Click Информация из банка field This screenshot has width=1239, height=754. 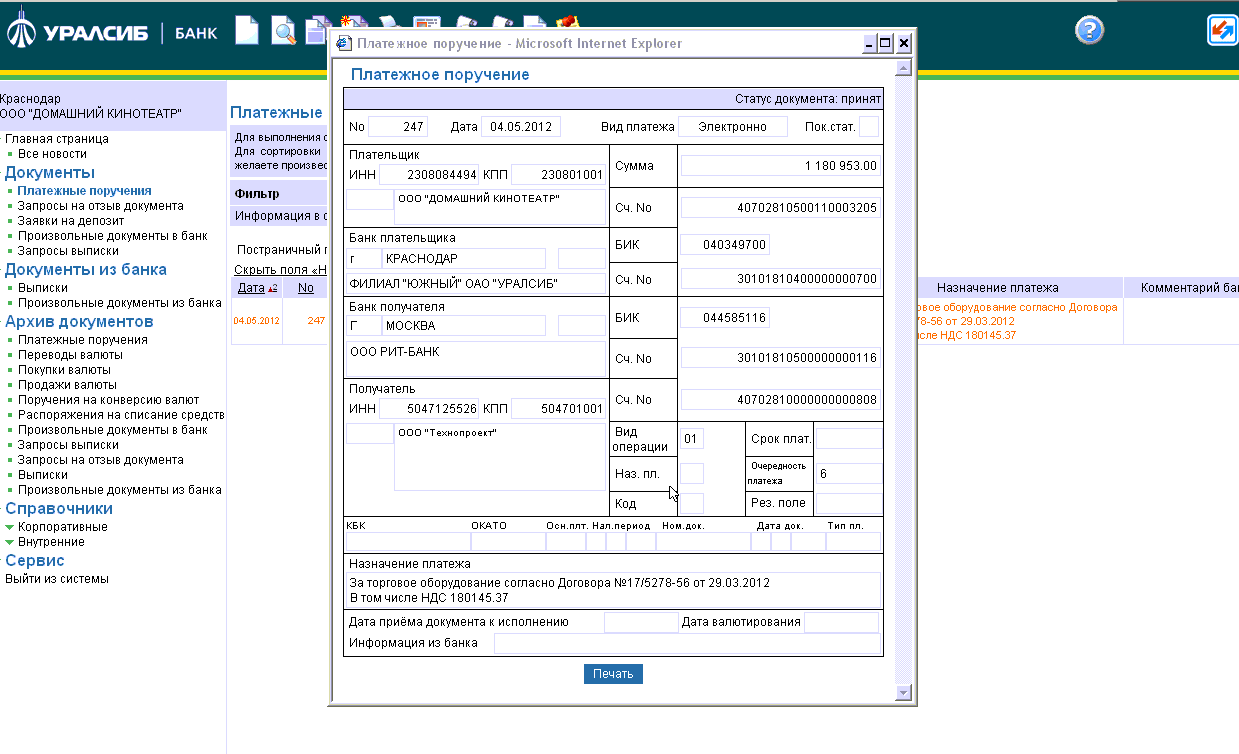point(687,643)
